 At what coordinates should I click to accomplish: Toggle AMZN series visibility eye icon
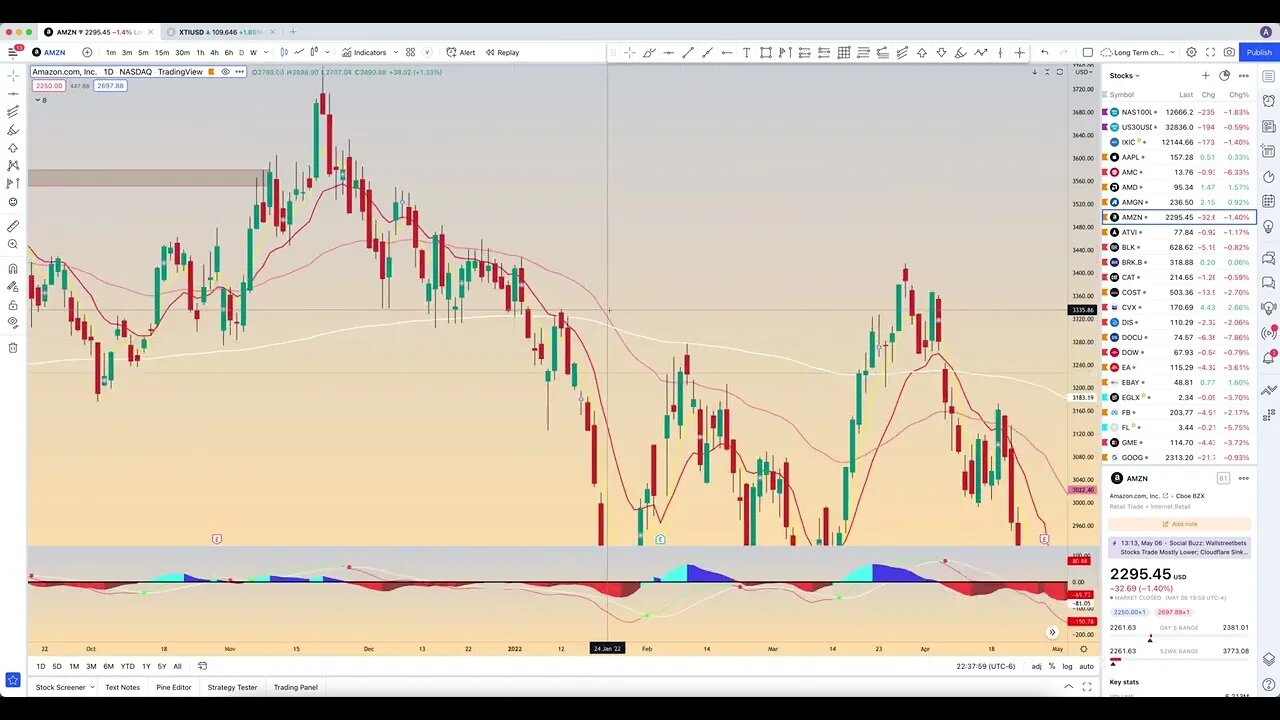[x=226, y=72]
